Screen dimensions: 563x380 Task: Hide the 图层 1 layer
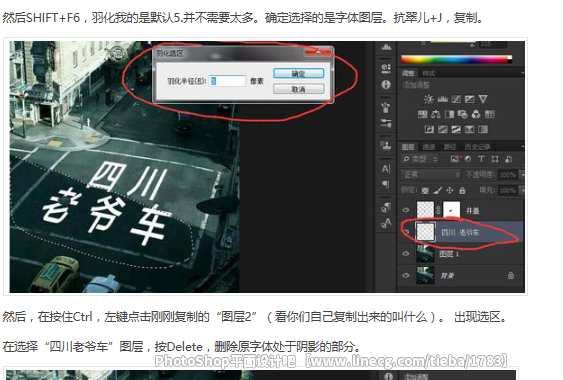[406, 254]
